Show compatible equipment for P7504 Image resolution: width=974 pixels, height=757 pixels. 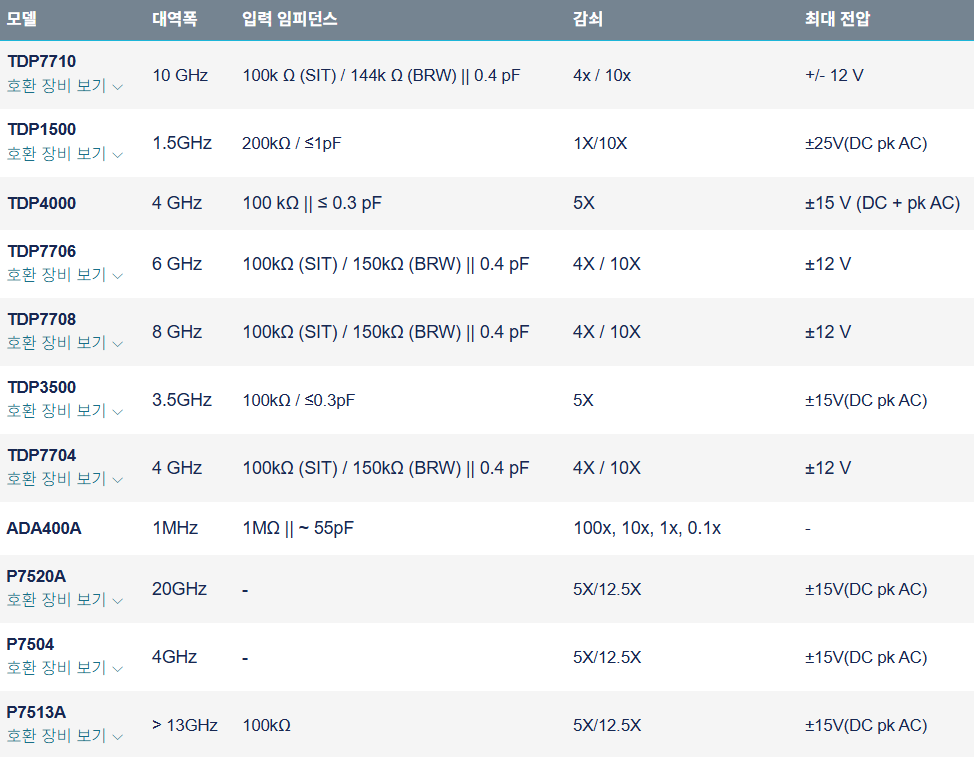(65, 668)
